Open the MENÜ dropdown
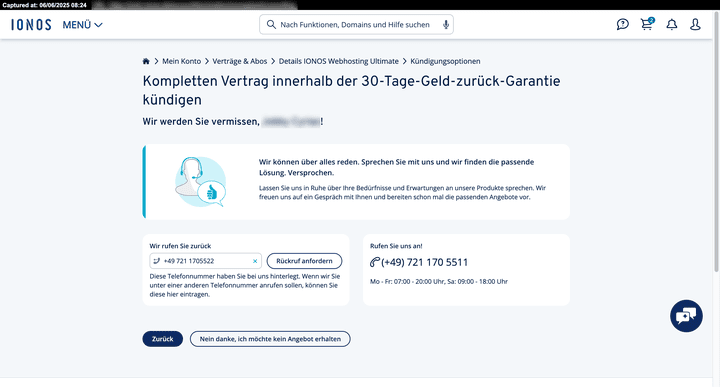Screen dimensions: 720x387 pyautogui.click(x=82, y=25)
